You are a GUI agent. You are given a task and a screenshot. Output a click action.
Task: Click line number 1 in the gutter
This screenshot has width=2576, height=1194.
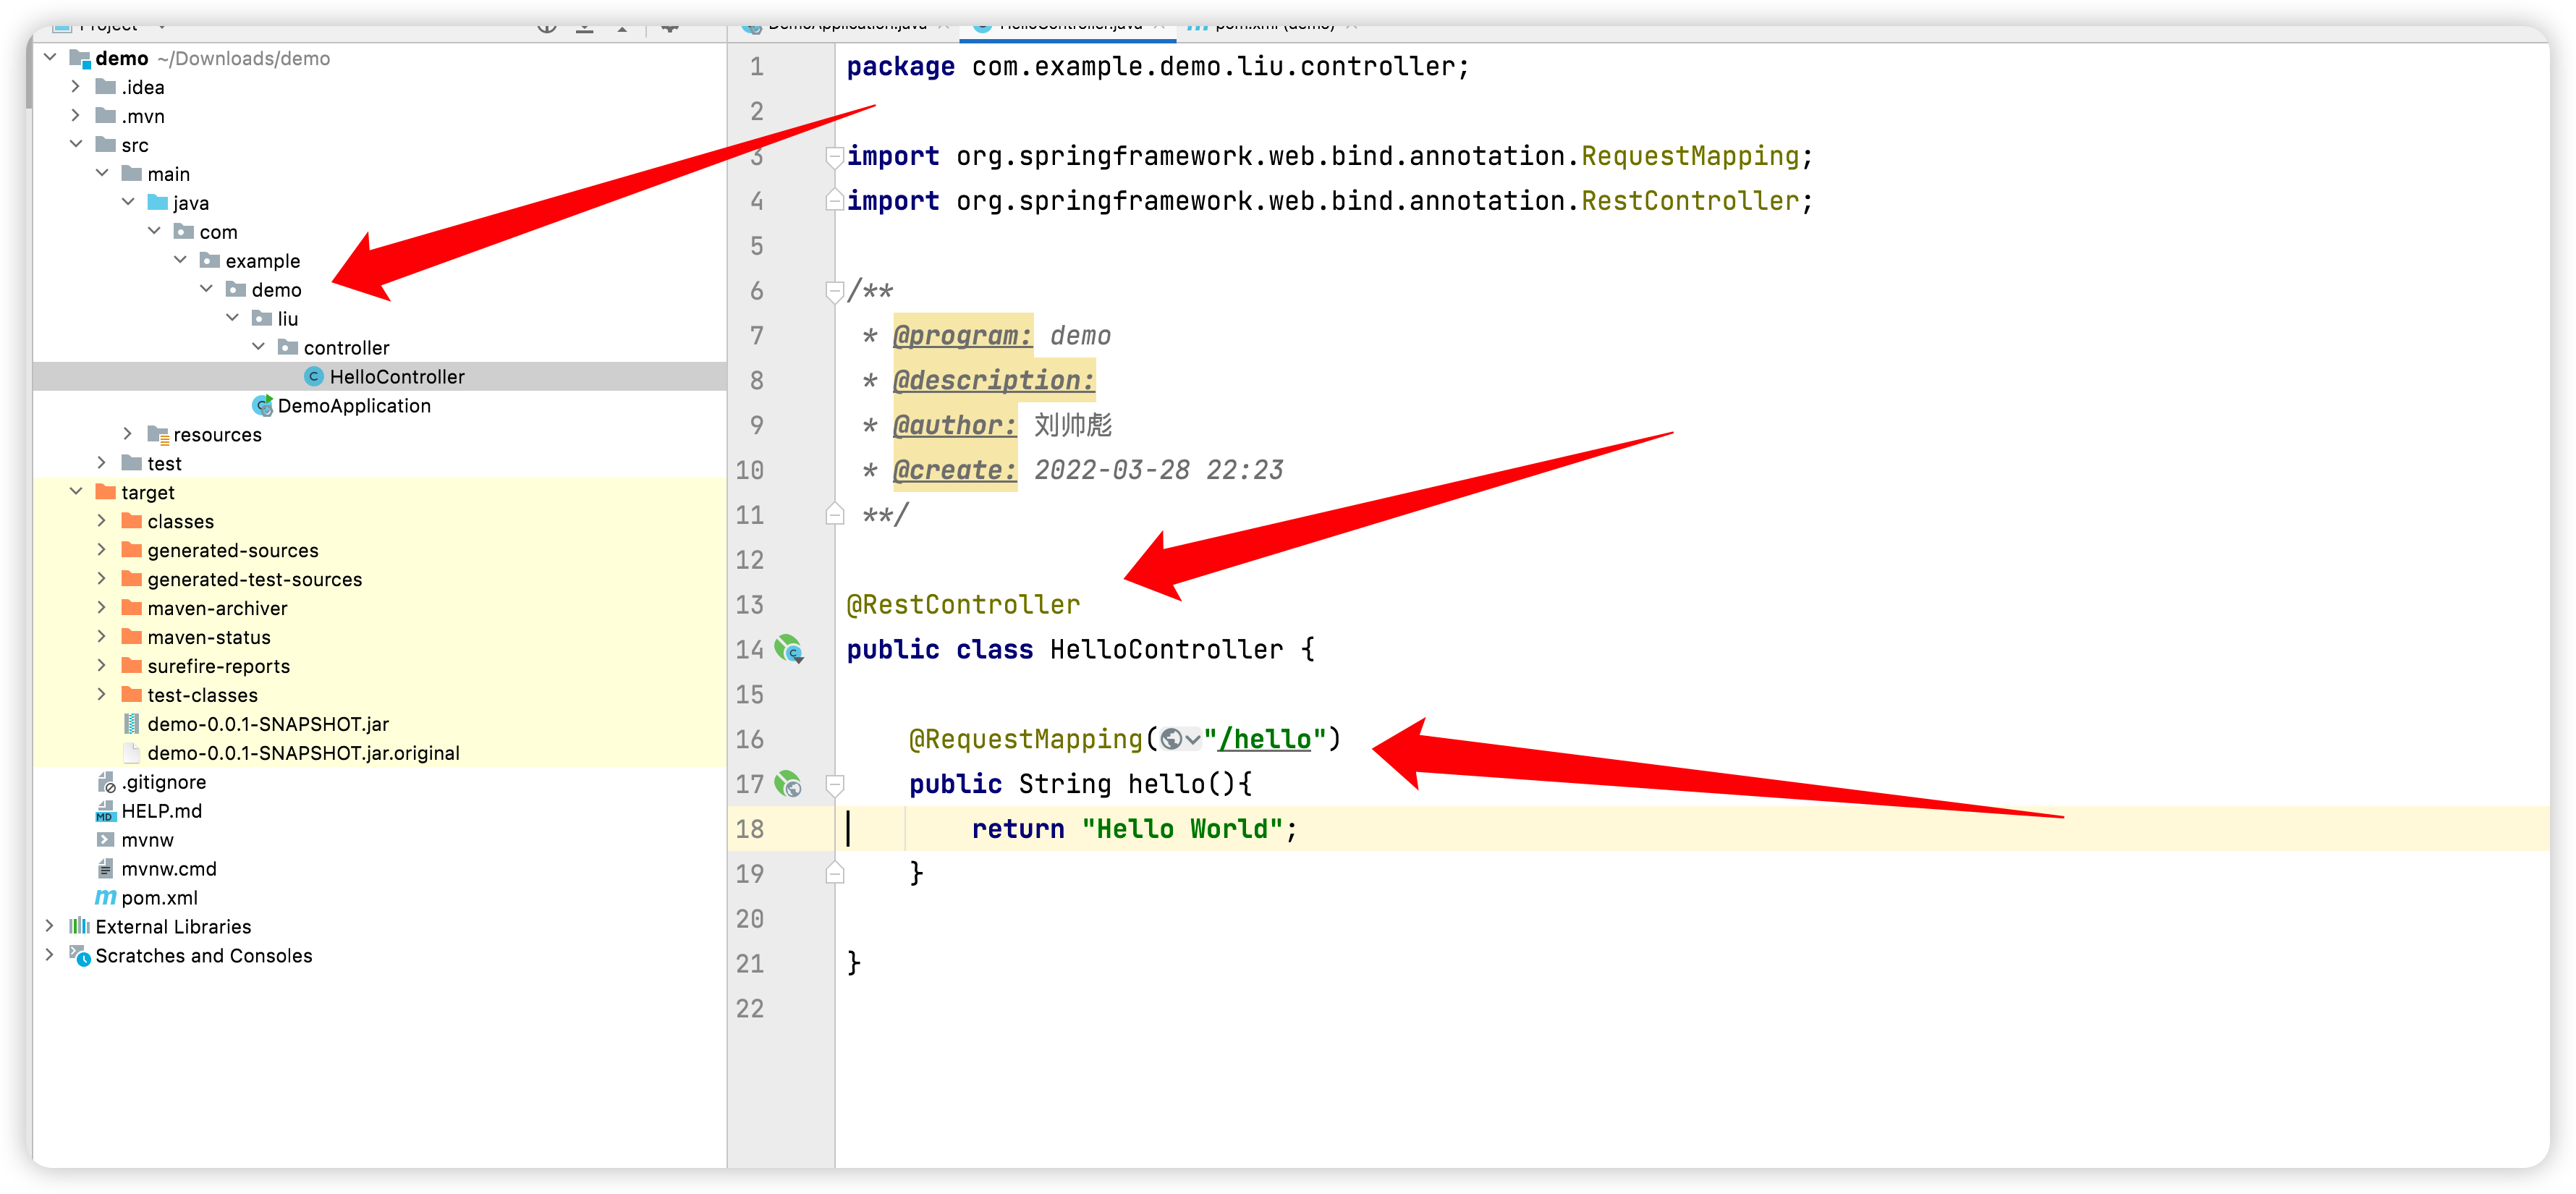[x=757, y=68]
